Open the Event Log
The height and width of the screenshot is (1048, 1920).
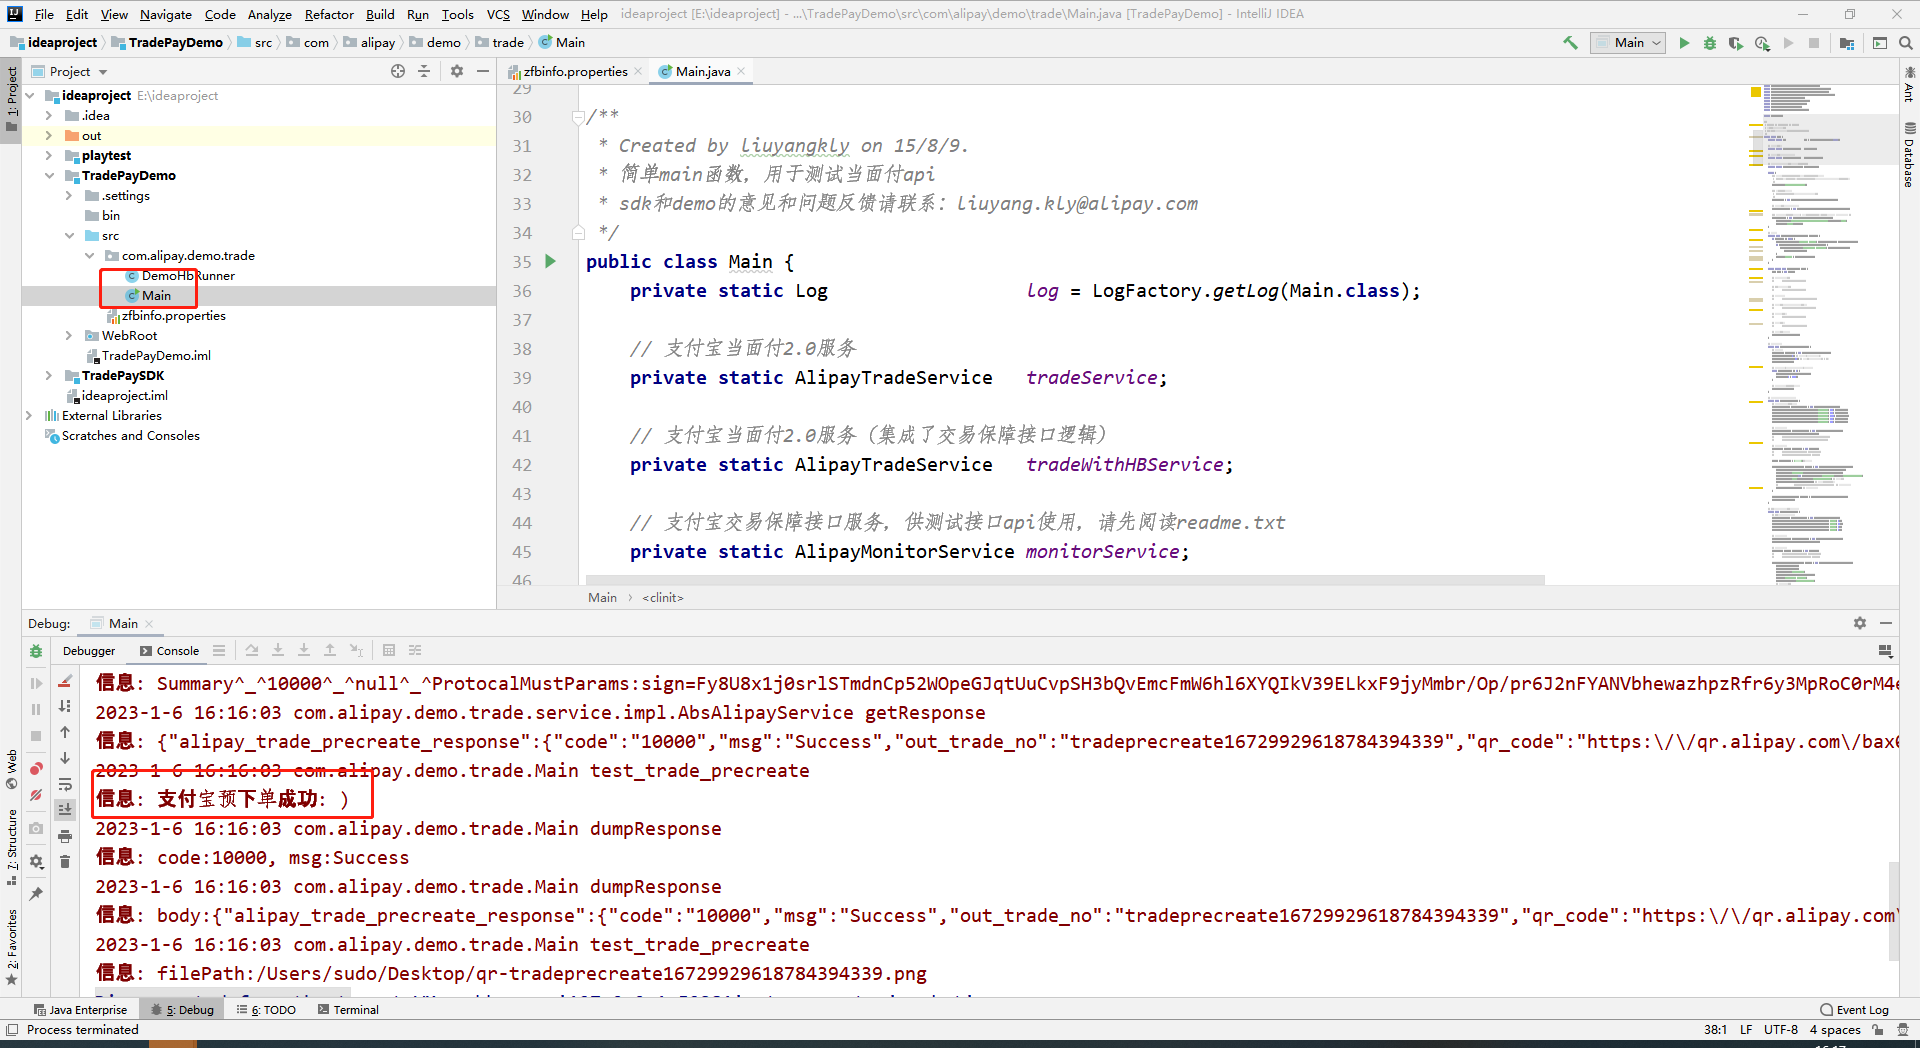click(1855, 1010)
